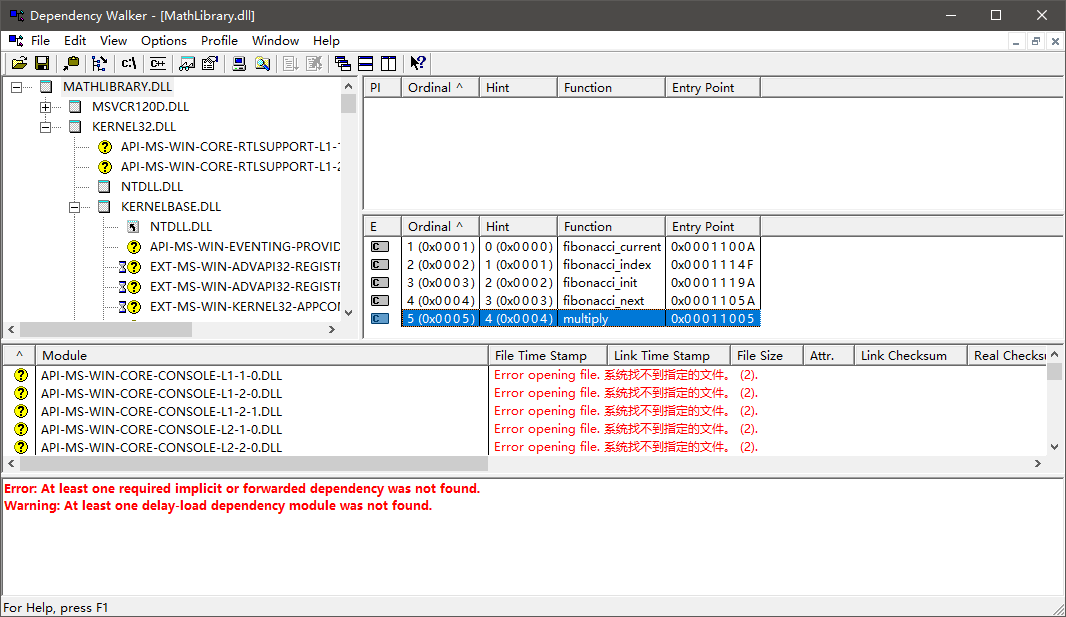Click the Copy toolbar icon
This screenshot has width=1066, height=617.
click(72, 64)
